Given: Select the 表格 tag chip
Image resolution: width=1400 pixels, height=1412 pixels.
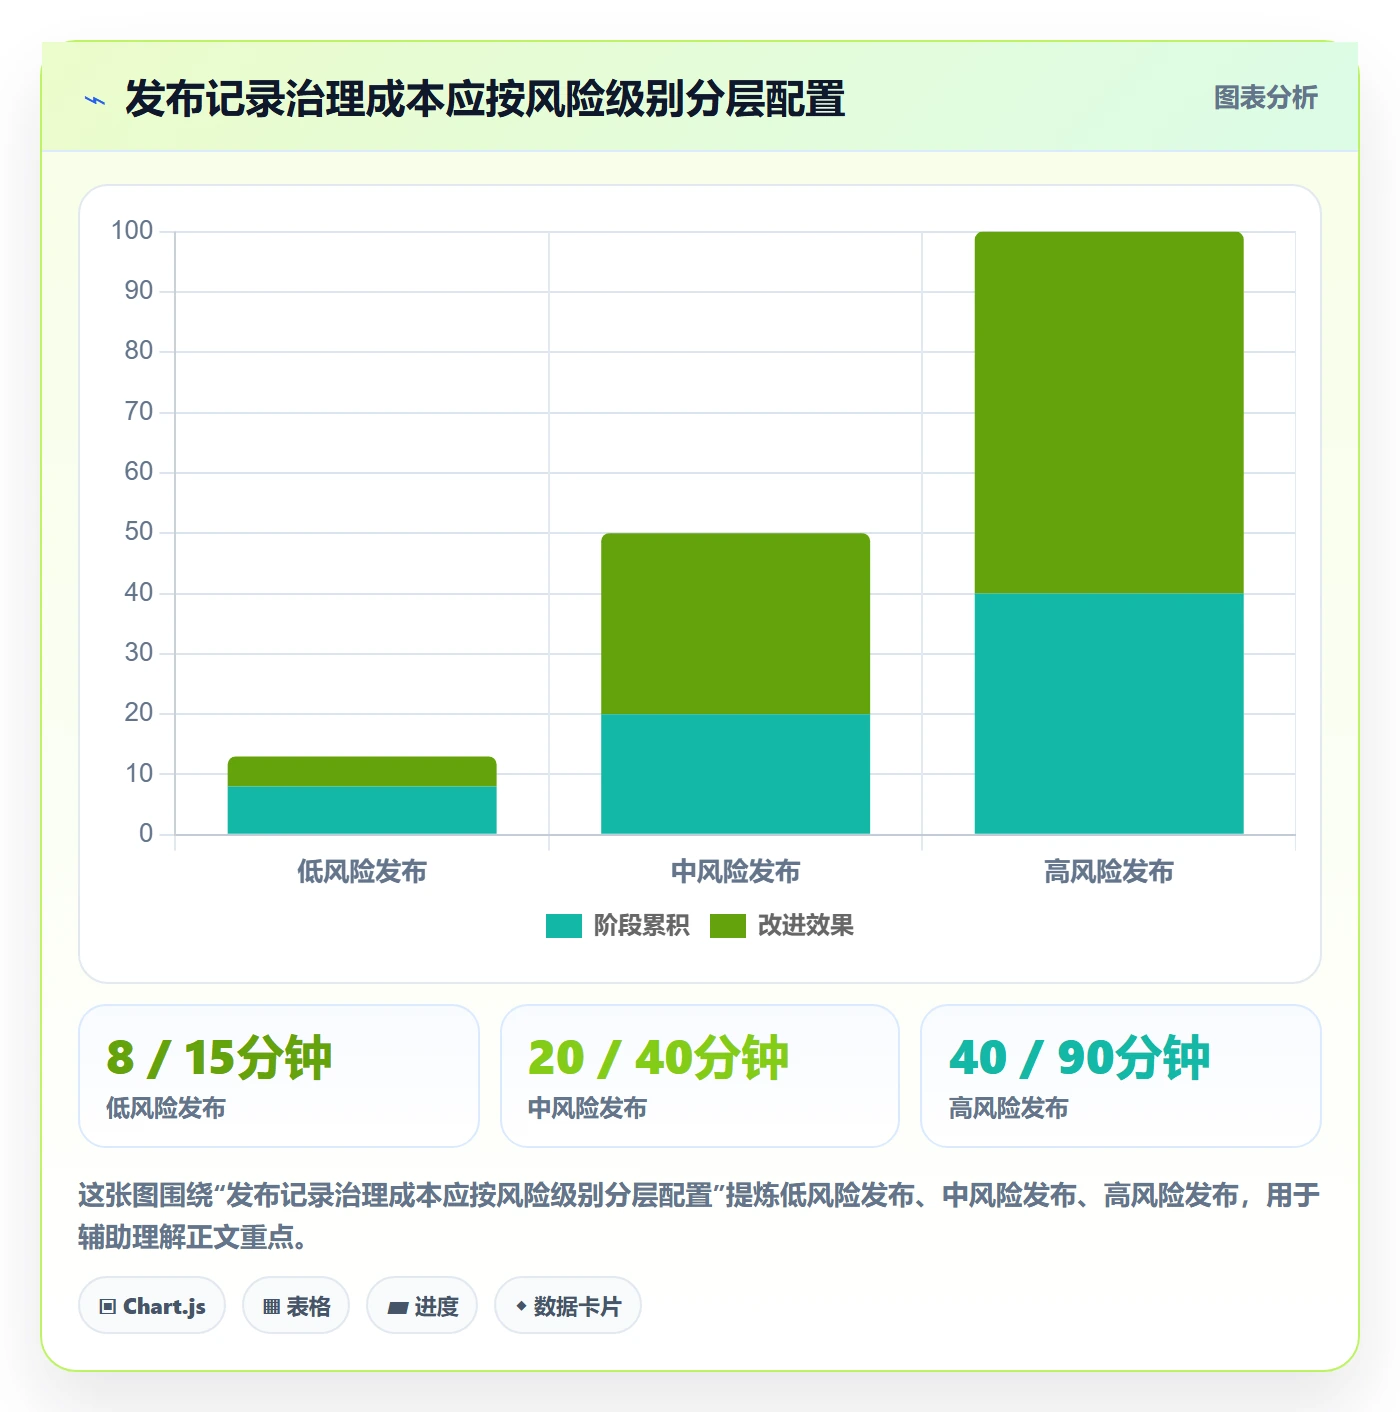Looking at the screenshot, I should point(296,1306).
